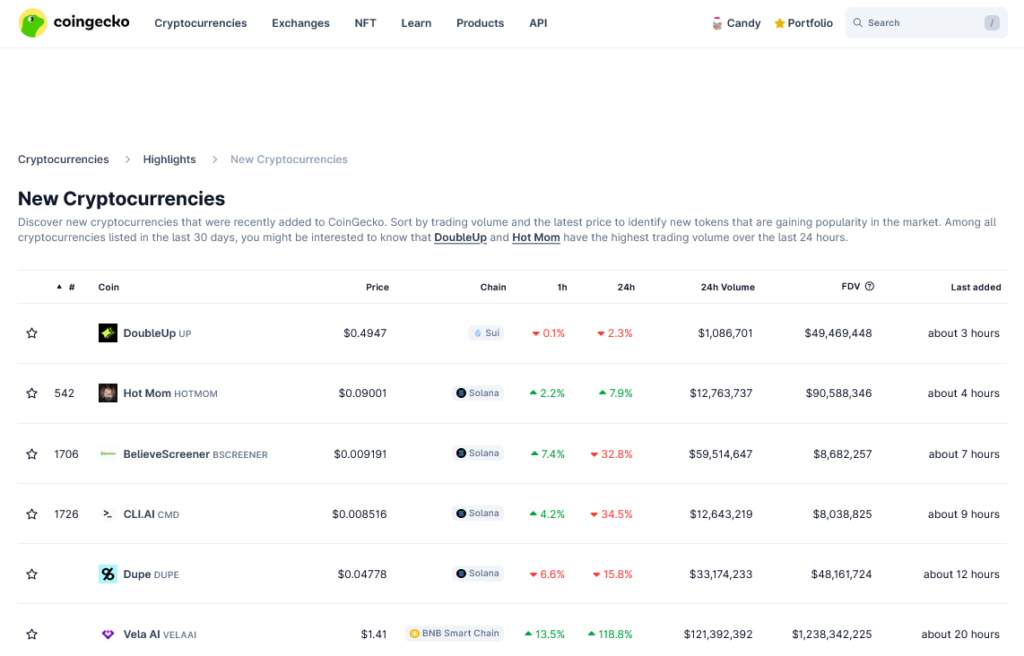Click the FDV help question-mark icon
Viewport: 1024px width, 656px height.
click(869, 286)
